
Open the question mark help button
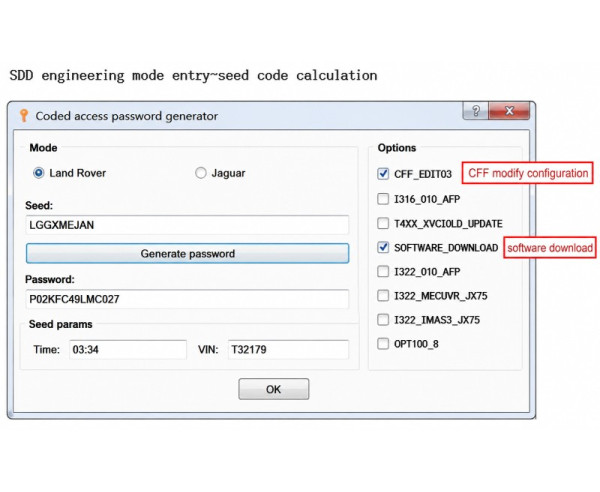pos(476,111)
